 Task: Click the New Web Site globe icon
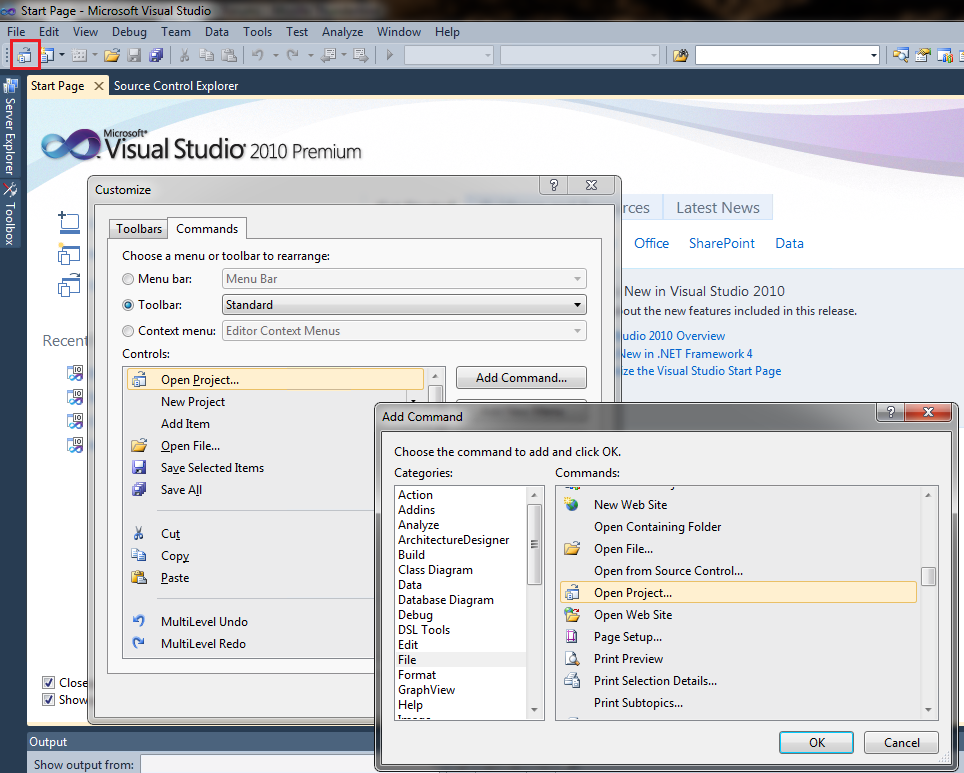point(572,504)
